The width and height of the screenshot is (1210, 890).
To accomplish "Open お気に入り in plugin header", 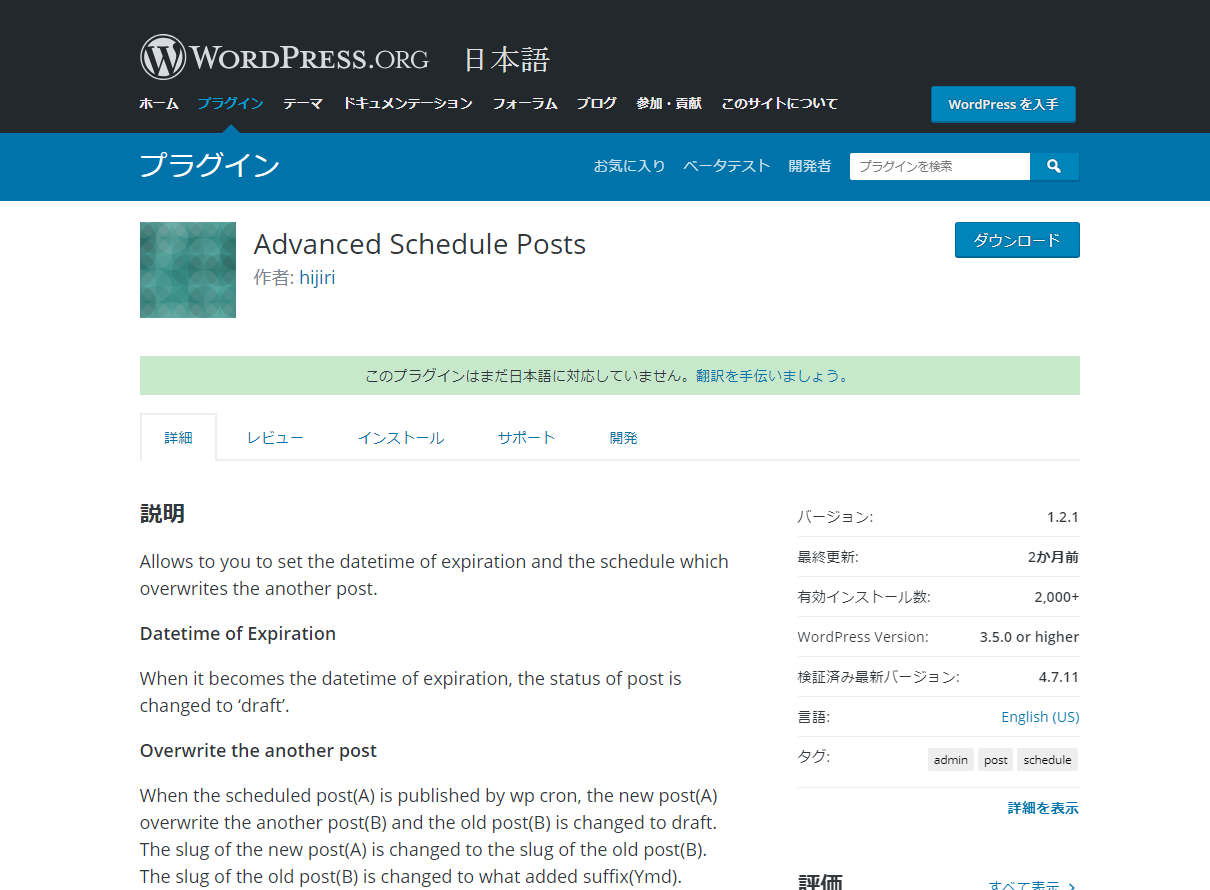I will point(629,166).
